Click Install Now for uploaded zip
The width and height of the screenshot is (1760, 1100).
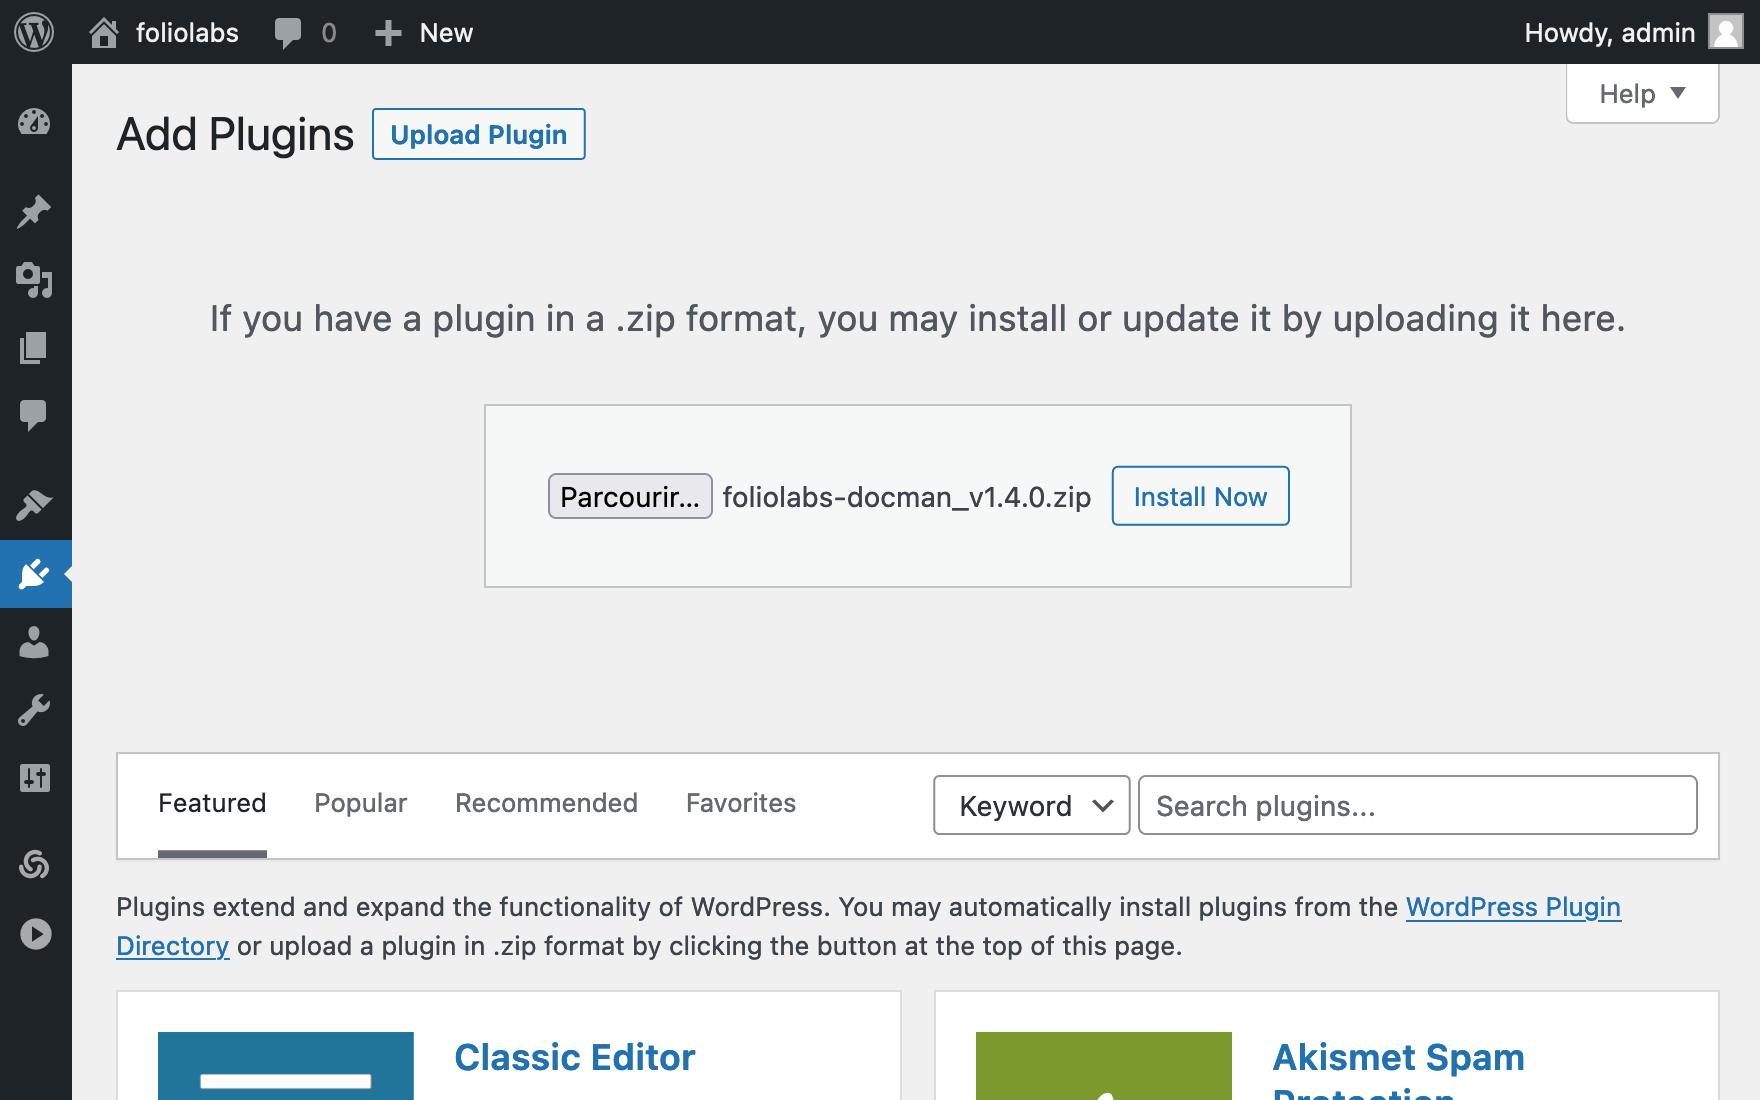1200,496
